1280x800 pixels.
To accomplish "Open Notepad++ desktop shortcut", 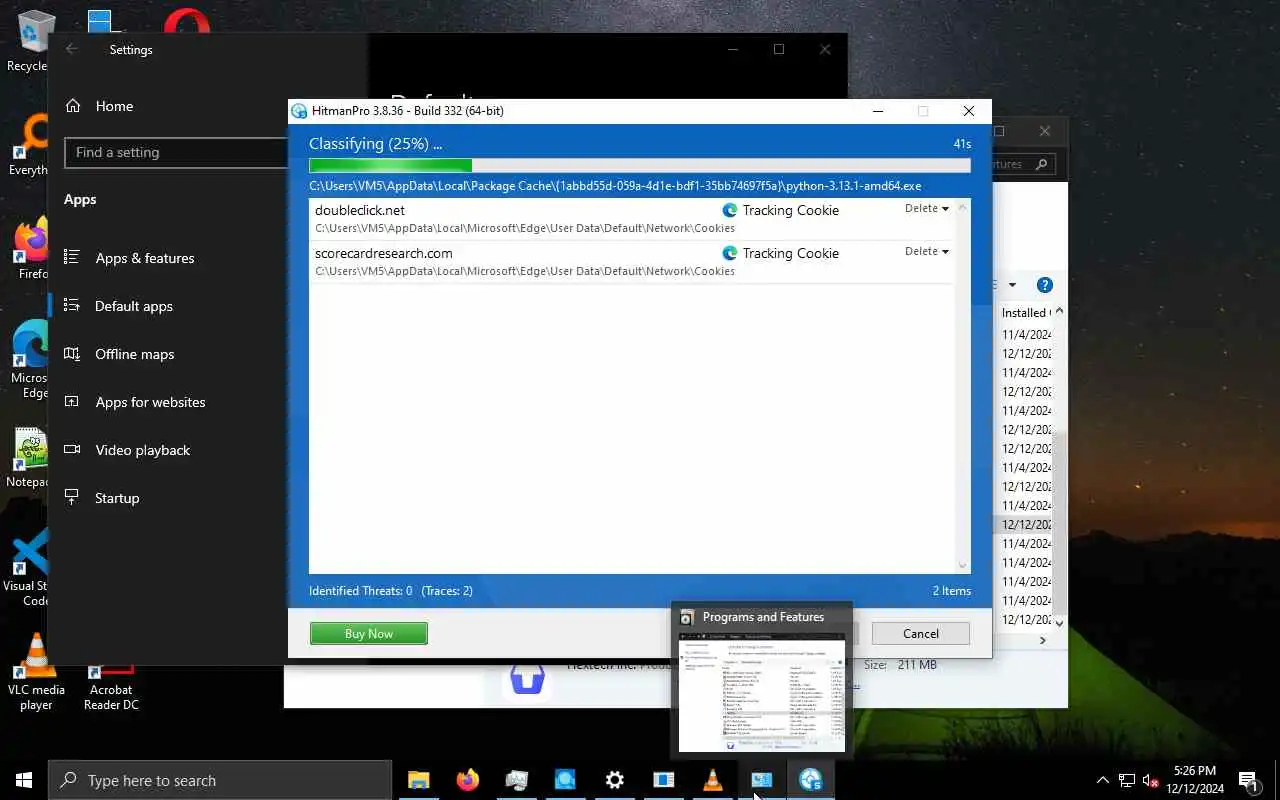I will tap(30, 458).
